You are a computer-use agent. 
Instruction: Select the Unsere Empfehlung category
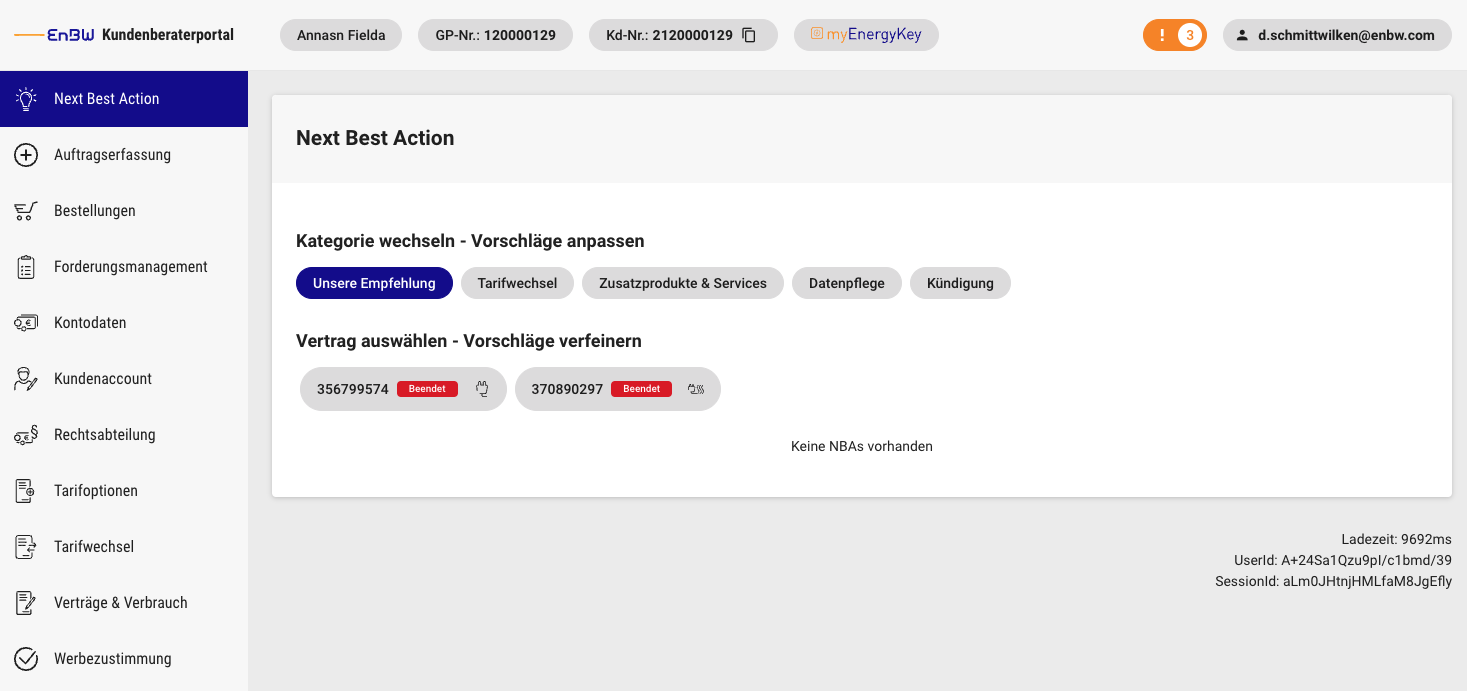point(374,283)
